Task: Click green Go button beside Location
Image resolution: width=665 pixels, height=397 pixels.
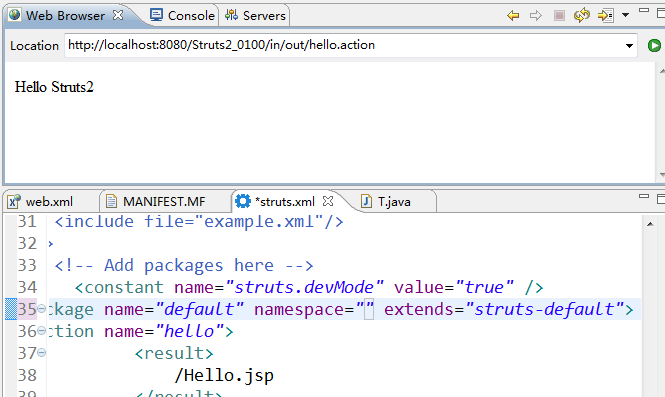Action: [x=654, y=45]
